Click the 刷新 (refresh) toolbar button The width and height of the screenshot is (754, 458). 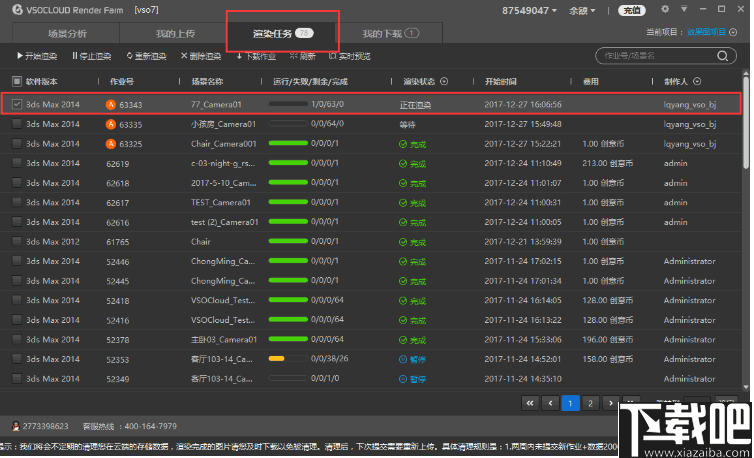[x=302, y=56]
